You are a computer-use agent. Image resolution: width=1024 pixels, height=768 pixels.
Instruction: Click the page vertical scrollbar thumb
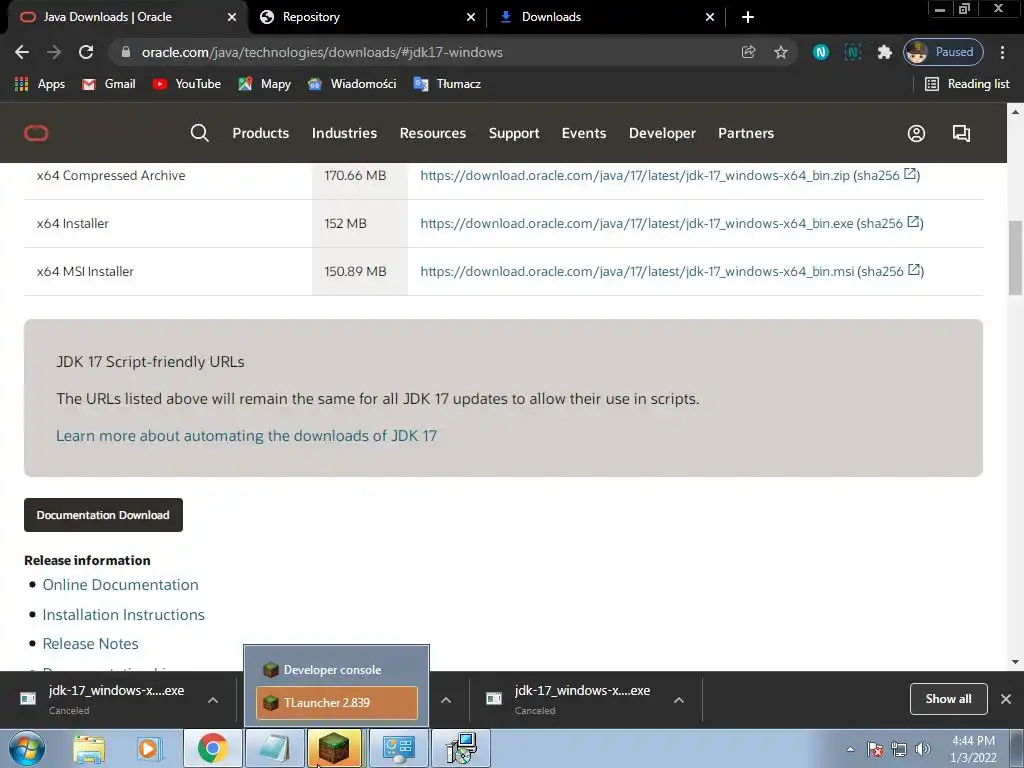(x=1015, y=258)
